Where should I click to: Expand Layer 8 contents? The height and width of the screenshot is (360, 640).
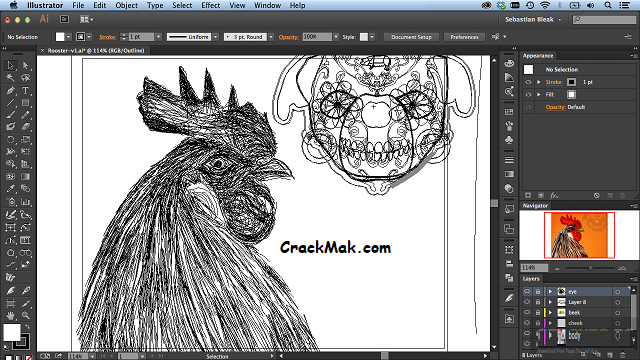click(x=550, y=302)
